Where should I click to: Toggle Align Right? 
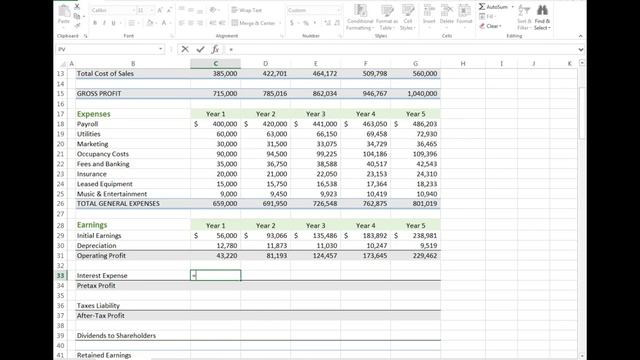point(200,23)
